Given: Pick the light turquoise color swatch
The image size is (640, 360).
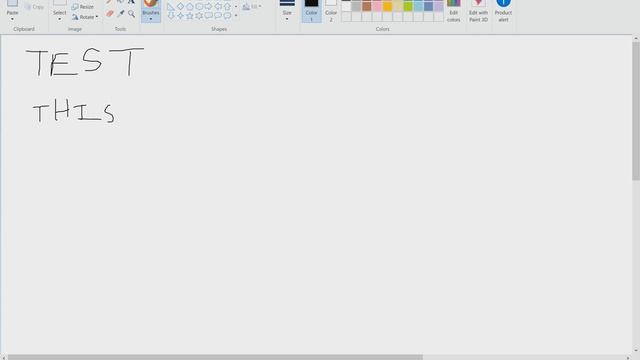Looking at the screenshot, I should [418, 7].
